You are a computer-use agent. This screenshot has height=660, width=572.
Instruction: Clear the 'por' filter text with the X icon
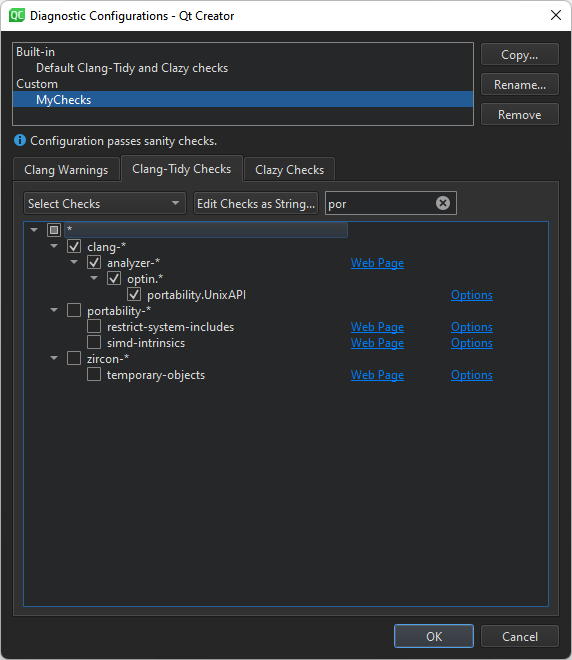pos(442,203)
